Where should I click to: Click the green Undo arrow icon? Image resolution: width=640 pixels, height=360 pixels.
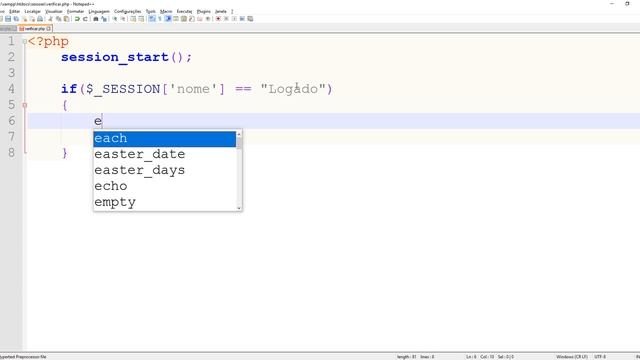(77, 19)
